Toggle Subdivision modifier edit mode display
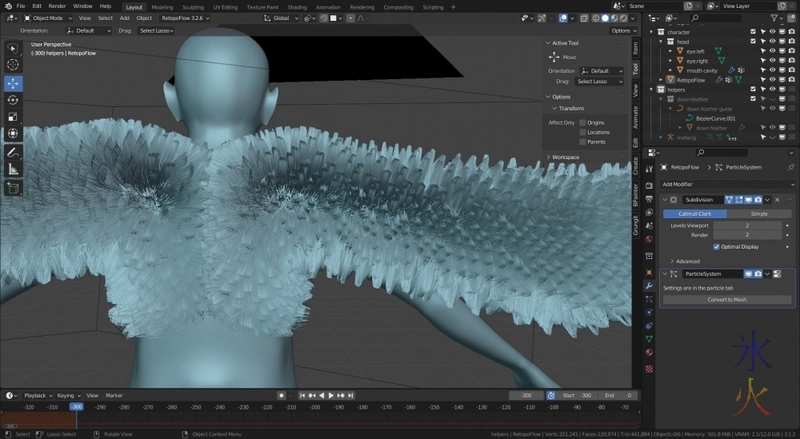 pos(739,200)
